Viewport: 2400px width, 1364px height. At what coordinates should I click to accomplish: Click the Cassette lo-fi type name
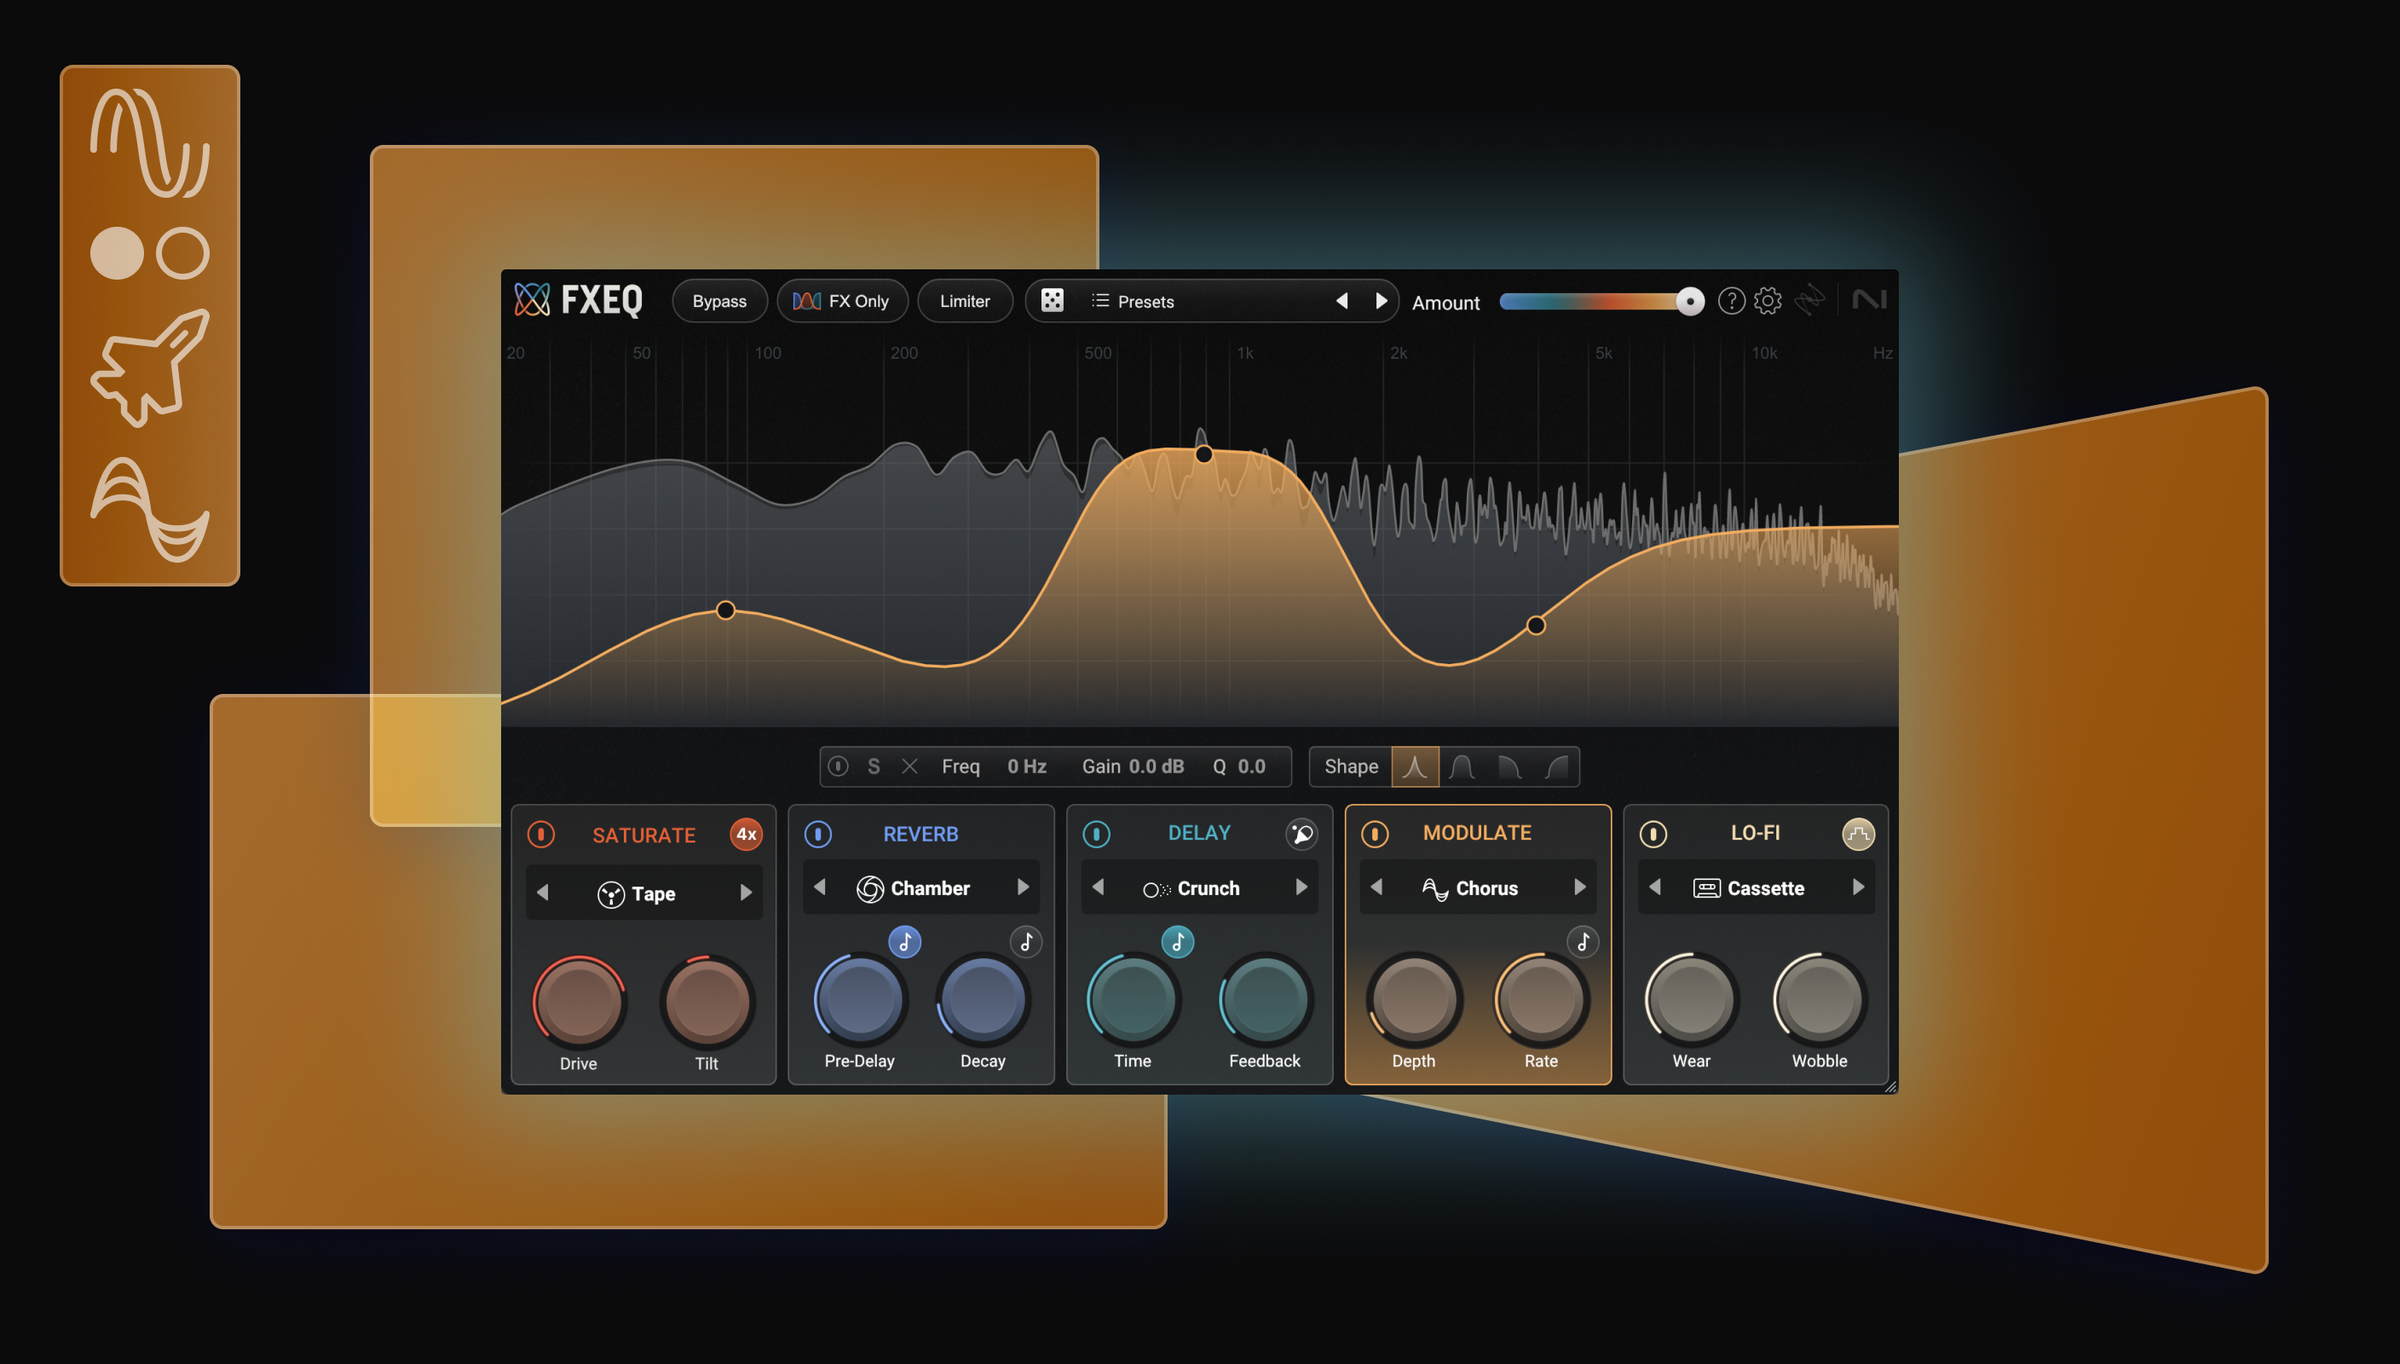[1766, 888]
